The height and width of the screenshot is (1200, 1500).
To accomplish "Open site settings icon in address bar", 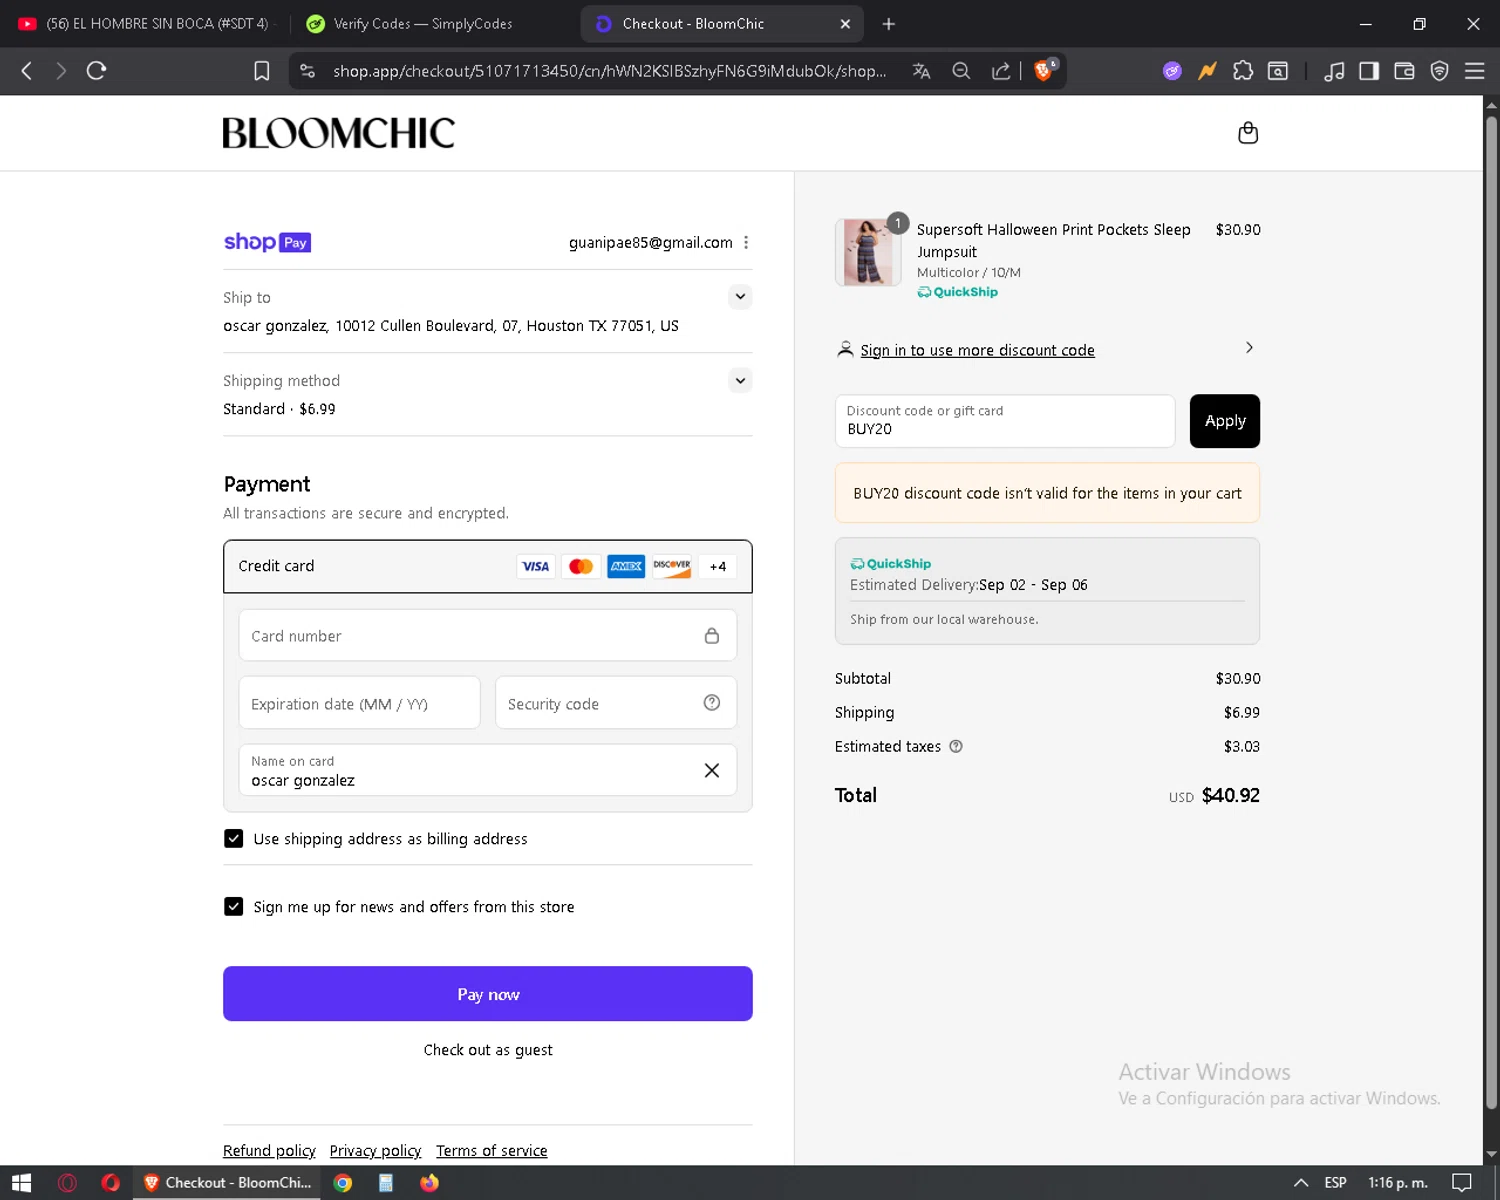I will coord(308,71).
